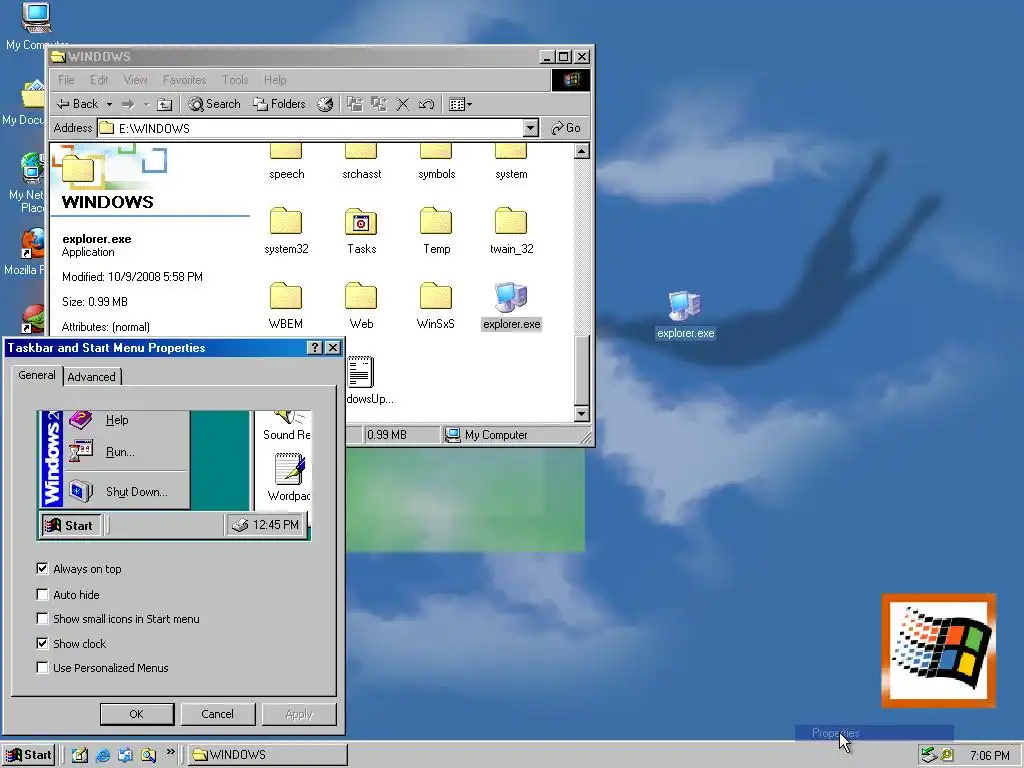Open the Back history dropdown arrow
1024x768 pixels.
tap(109, 104)
